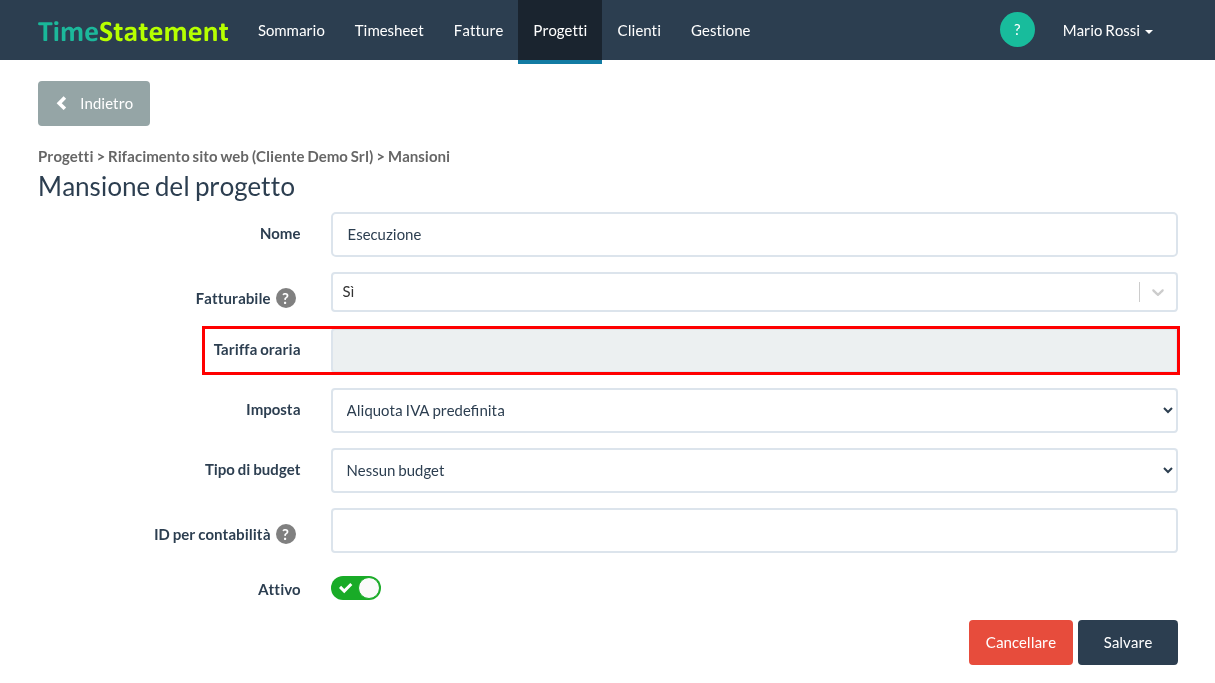The width and height of the screenshot is (1215, 683).
Task: Open the Rifacimento sito web breadcrumb
Action: [x=240, y=157]
